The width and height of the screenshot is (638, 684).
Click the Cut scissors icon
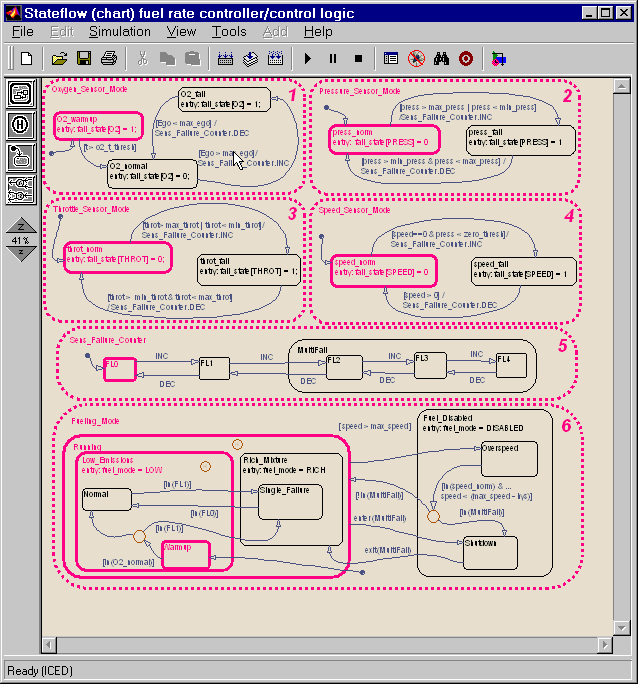click(x=142, y=58)
